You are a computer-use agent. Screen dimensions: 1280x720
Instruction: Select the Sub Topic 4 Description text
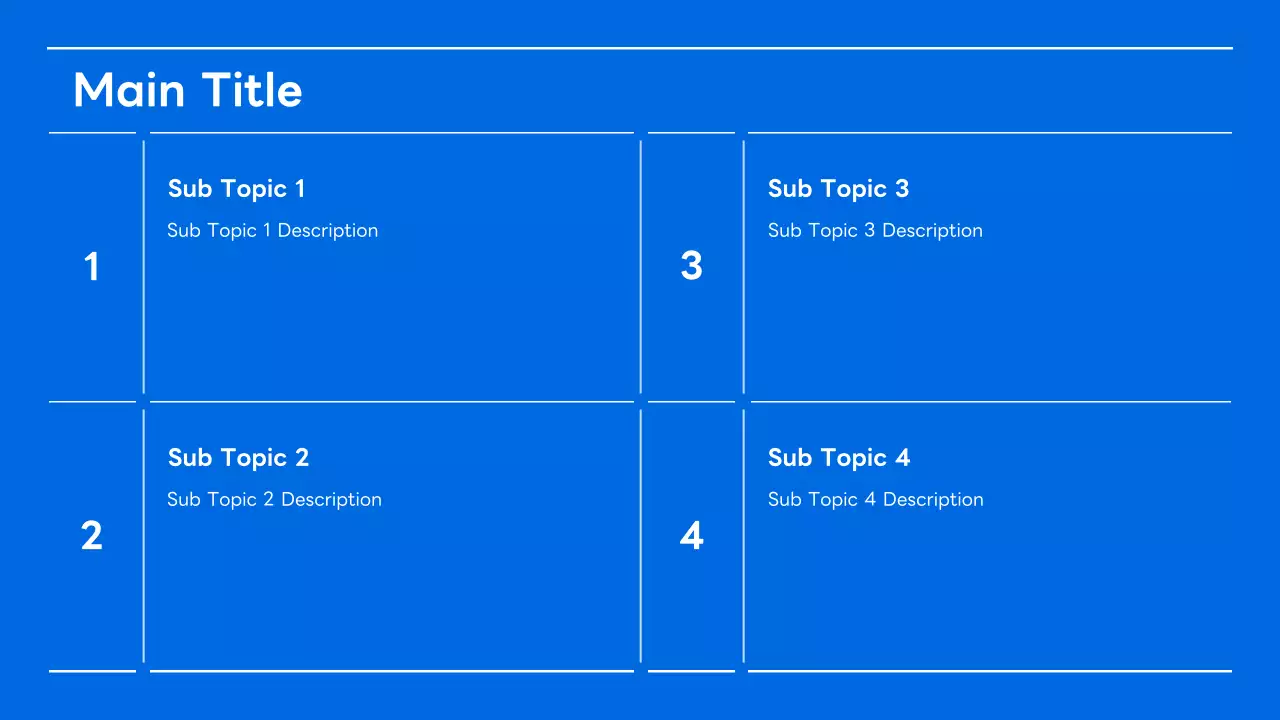[x=875, y=500]
